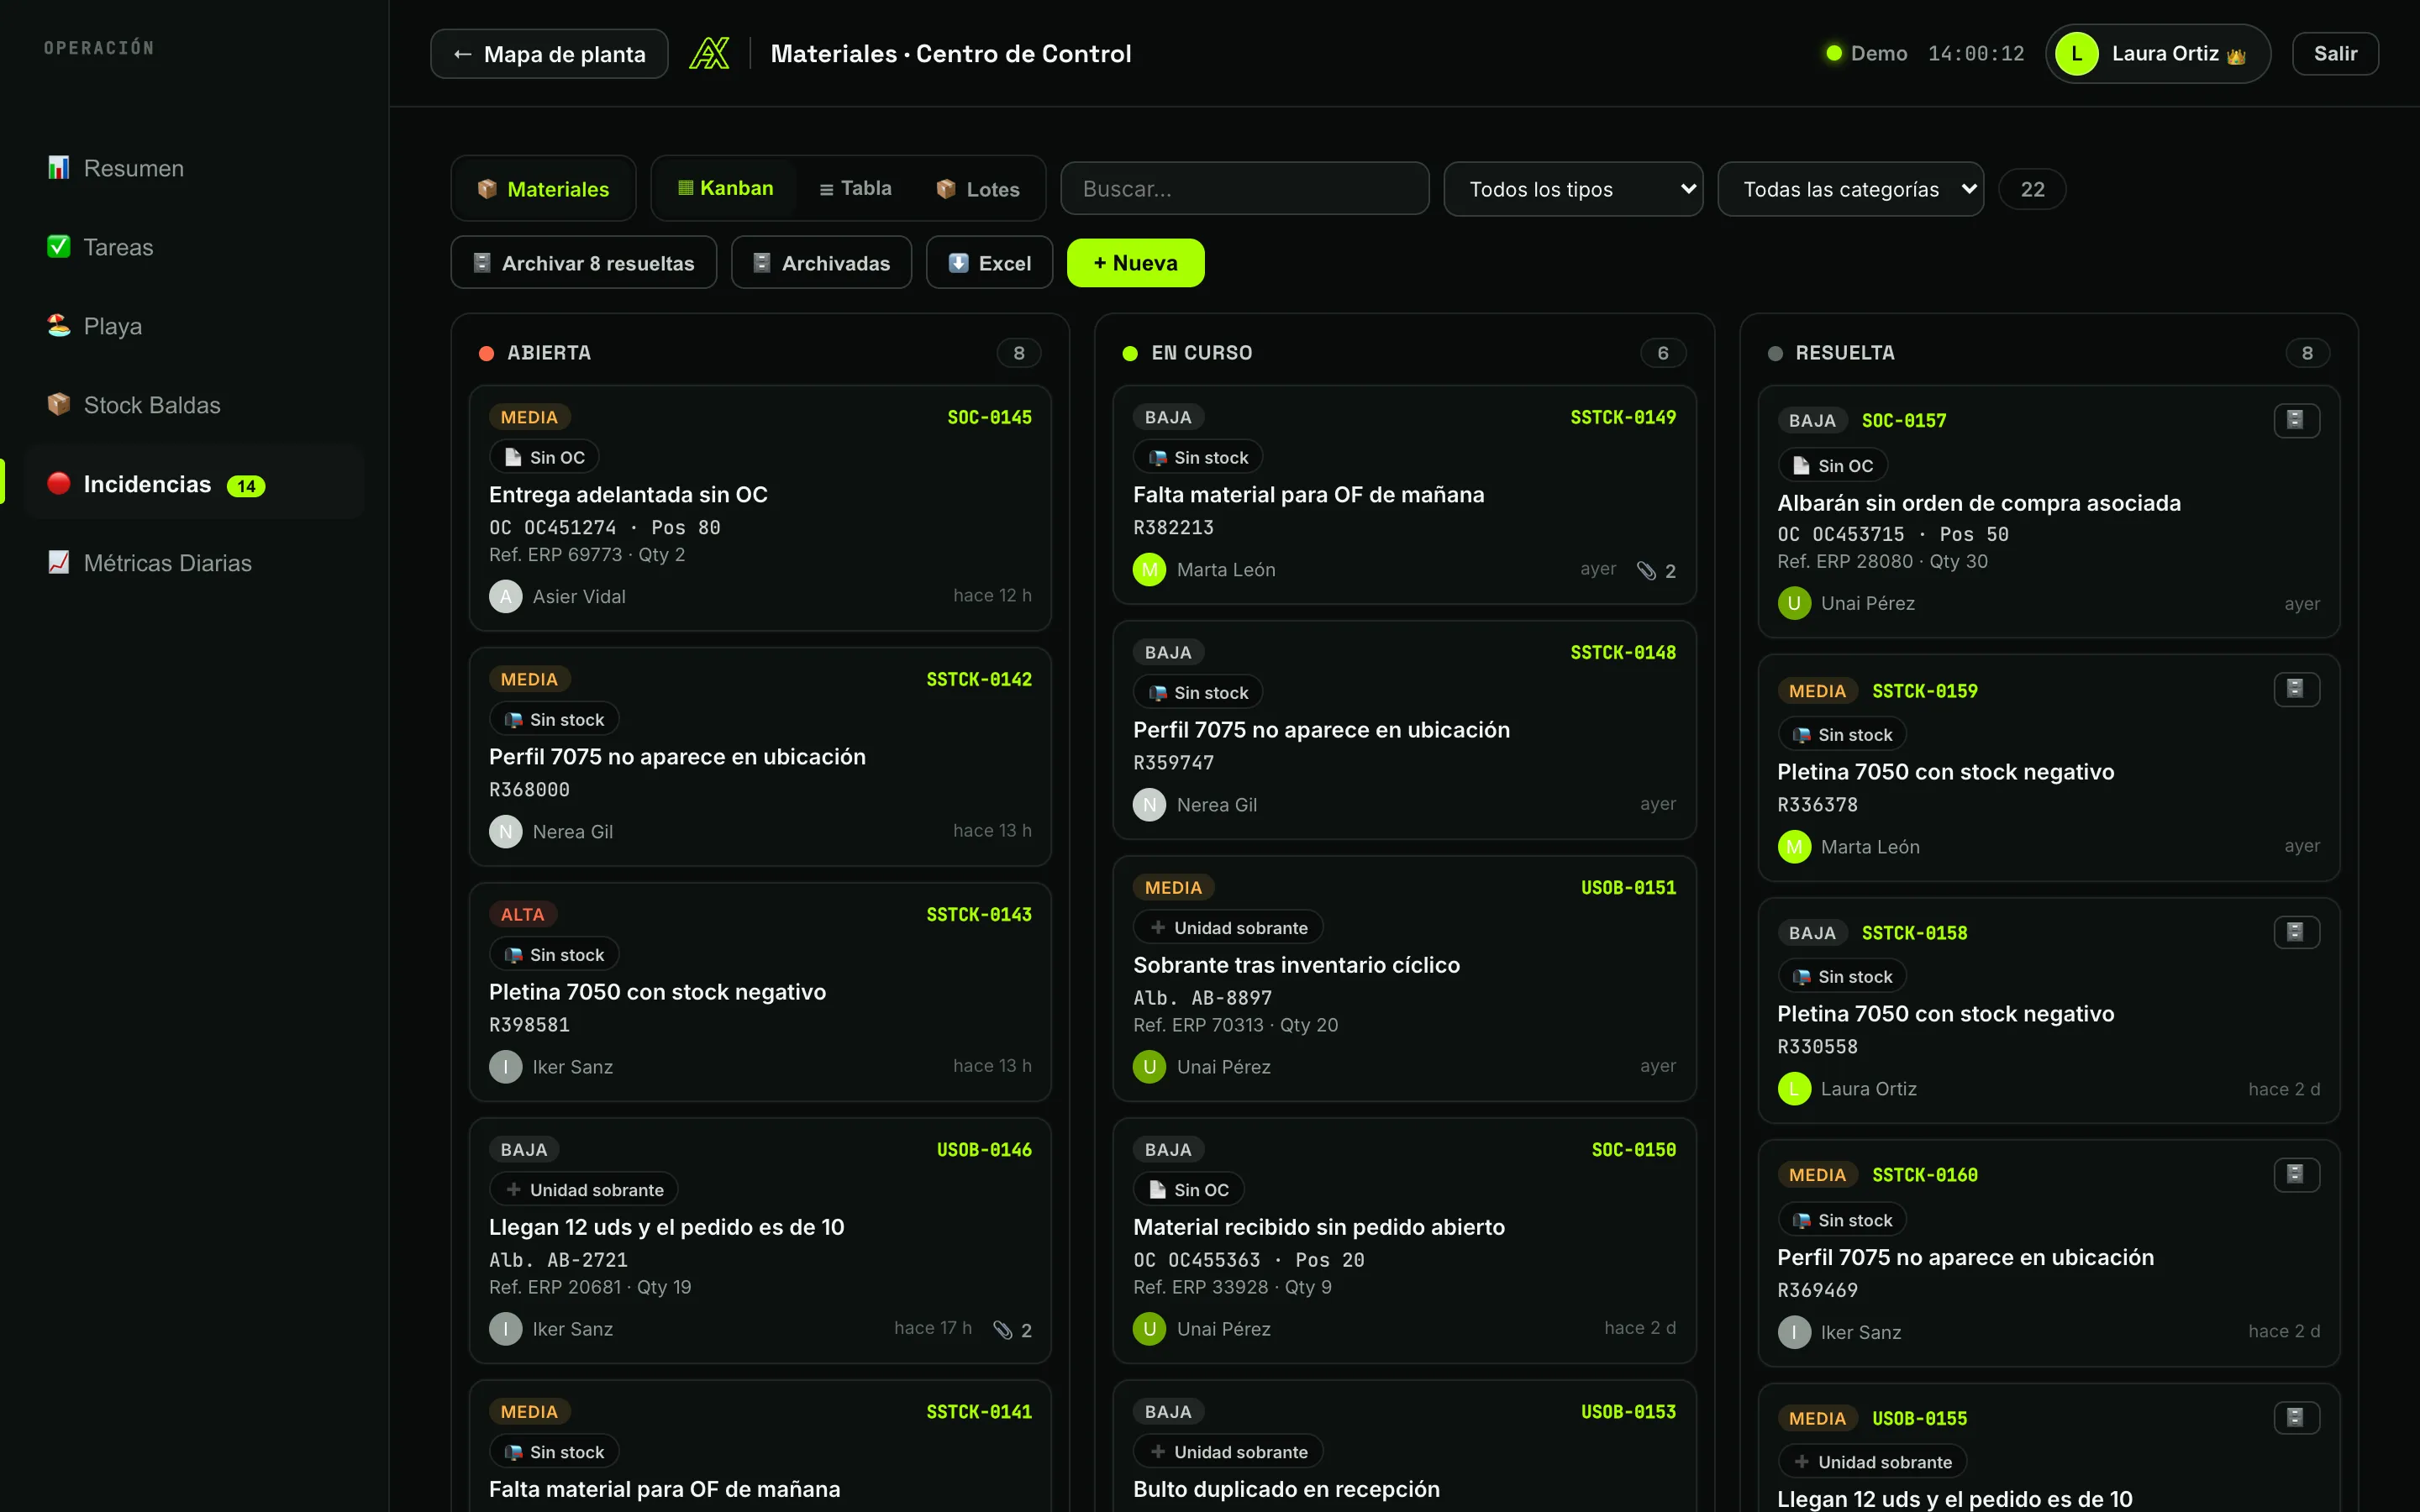Image resolution: width=2420 pixels, height=1512 pixels.
Task: Open card Material recibido sin pedido abierto
Action: (1404, 1241)
